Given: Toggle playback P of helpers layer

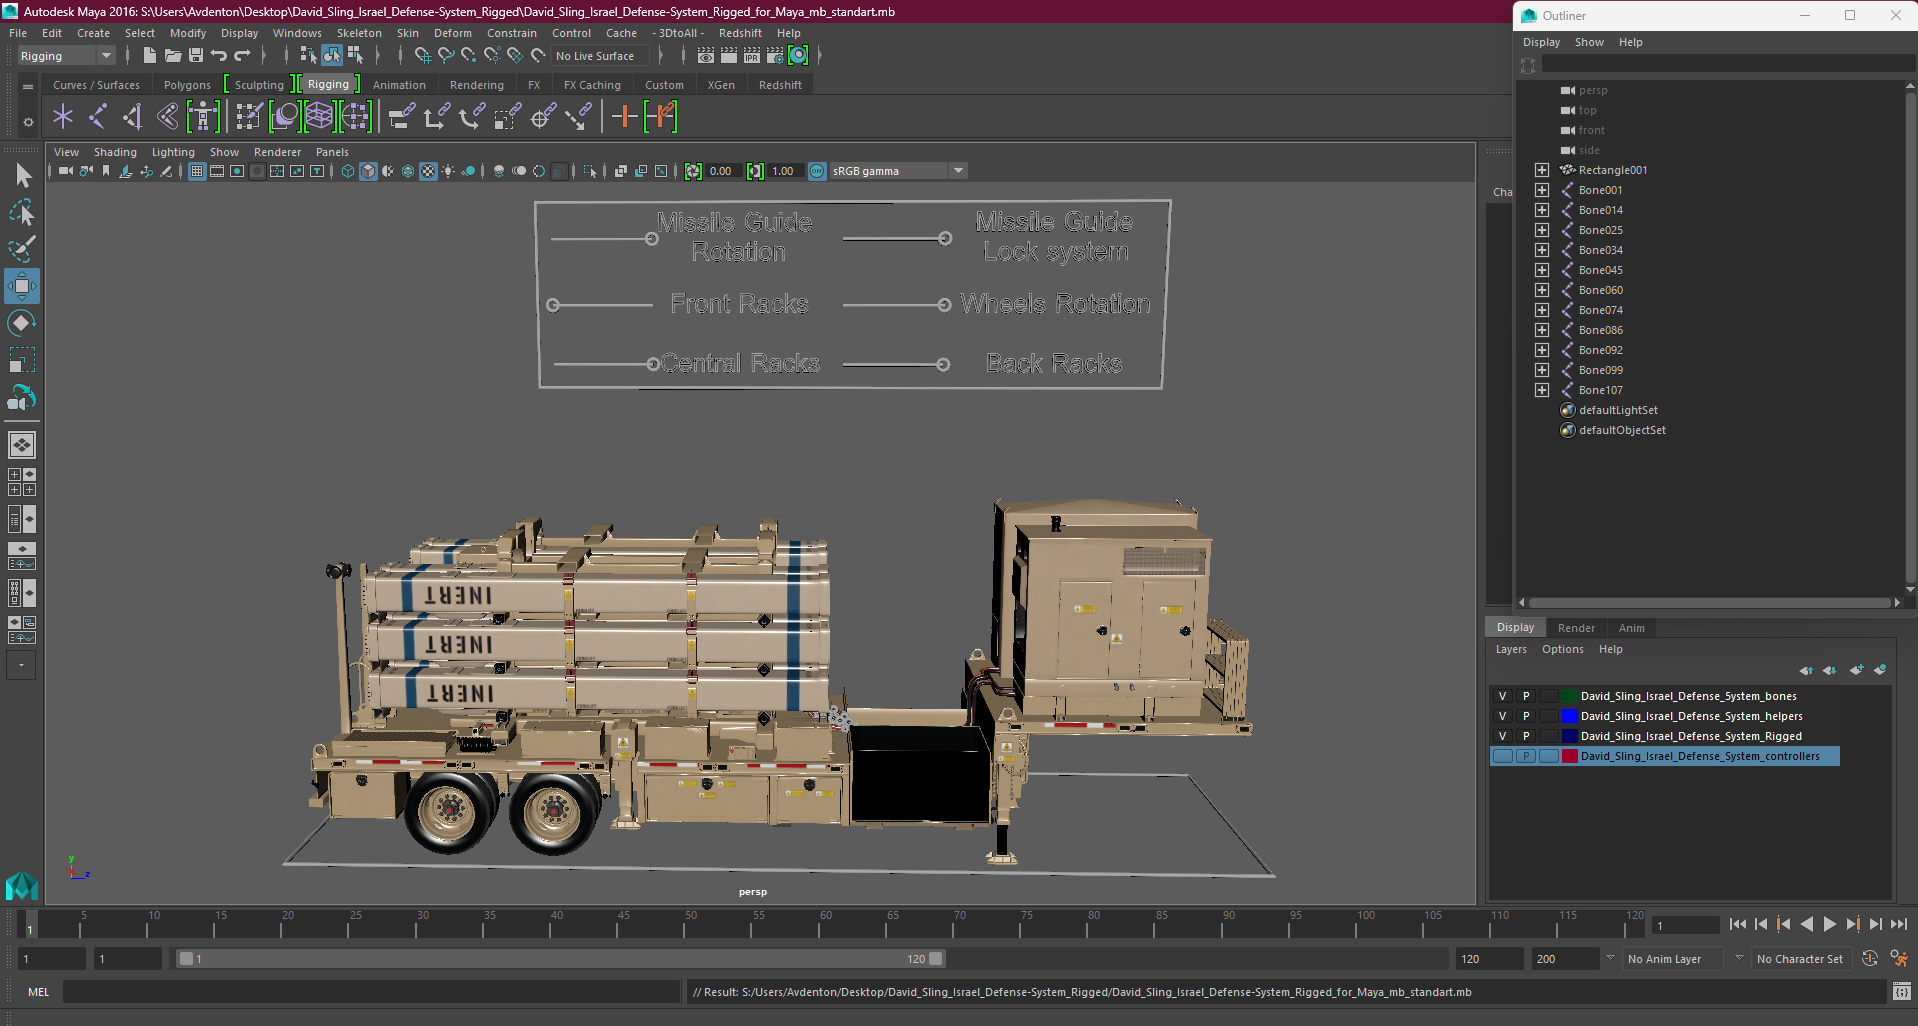Looking at the screenshot, I should (1526, 716).
